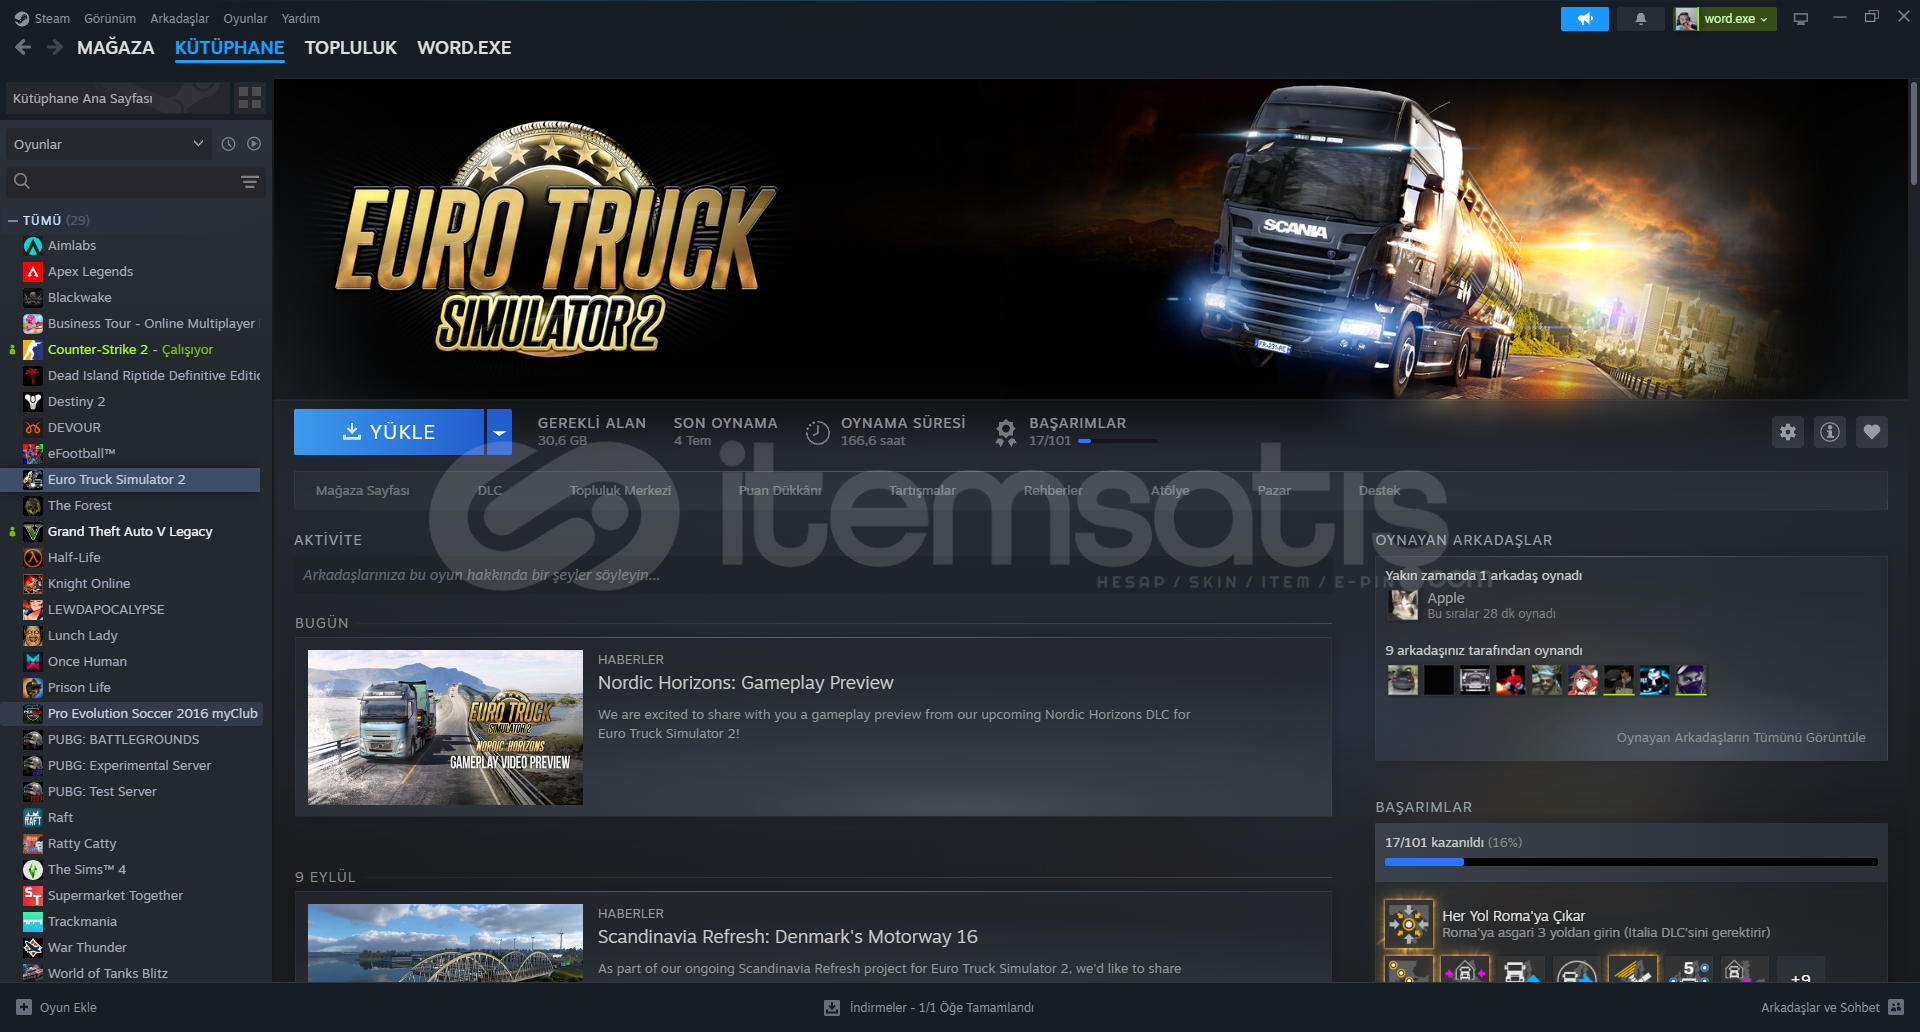Screen dimensions: 1920x1032
Task: Install the game with YÜKLE button
Action: (389, 432)
